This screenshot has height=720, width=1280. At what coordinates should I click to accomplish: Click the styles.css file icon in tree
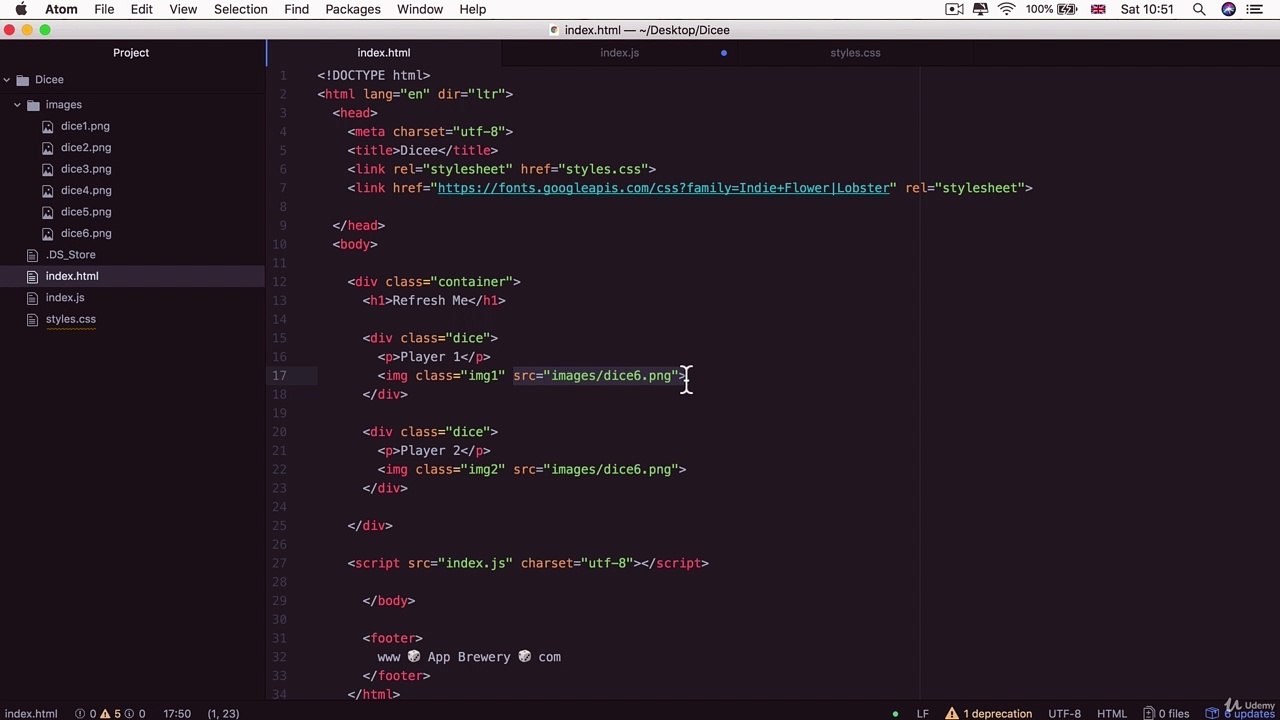click(x=33, y=319)
